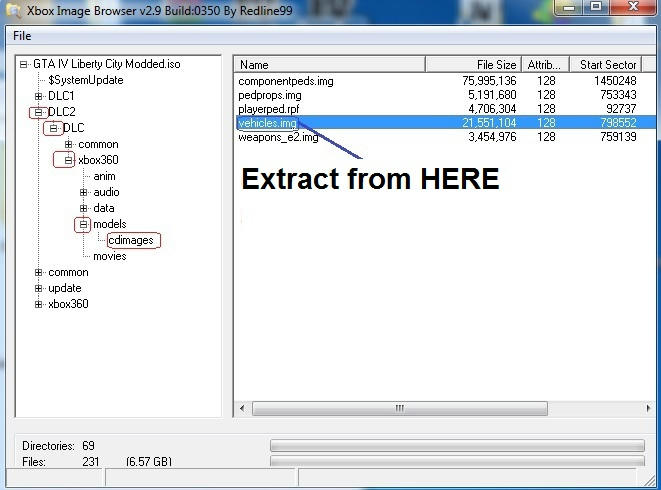This screenshot has width=661, height=490.
Task: Select the cdimages folder
Action: click(132, 240)
